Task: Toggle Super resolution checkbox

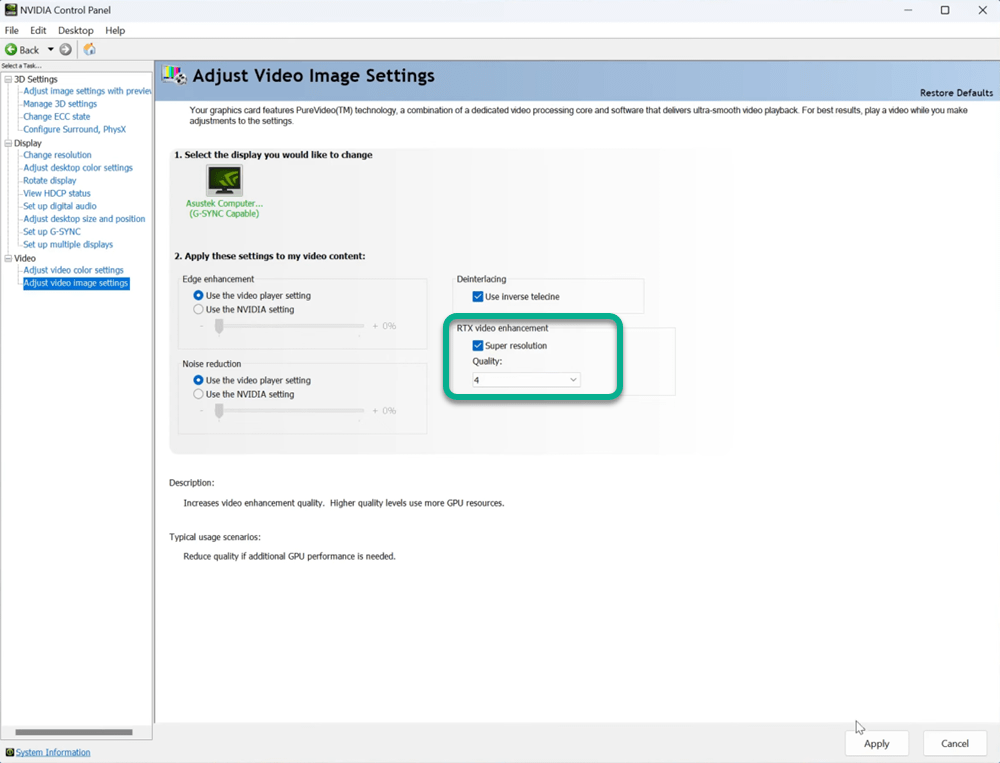Action: [478, 346]
